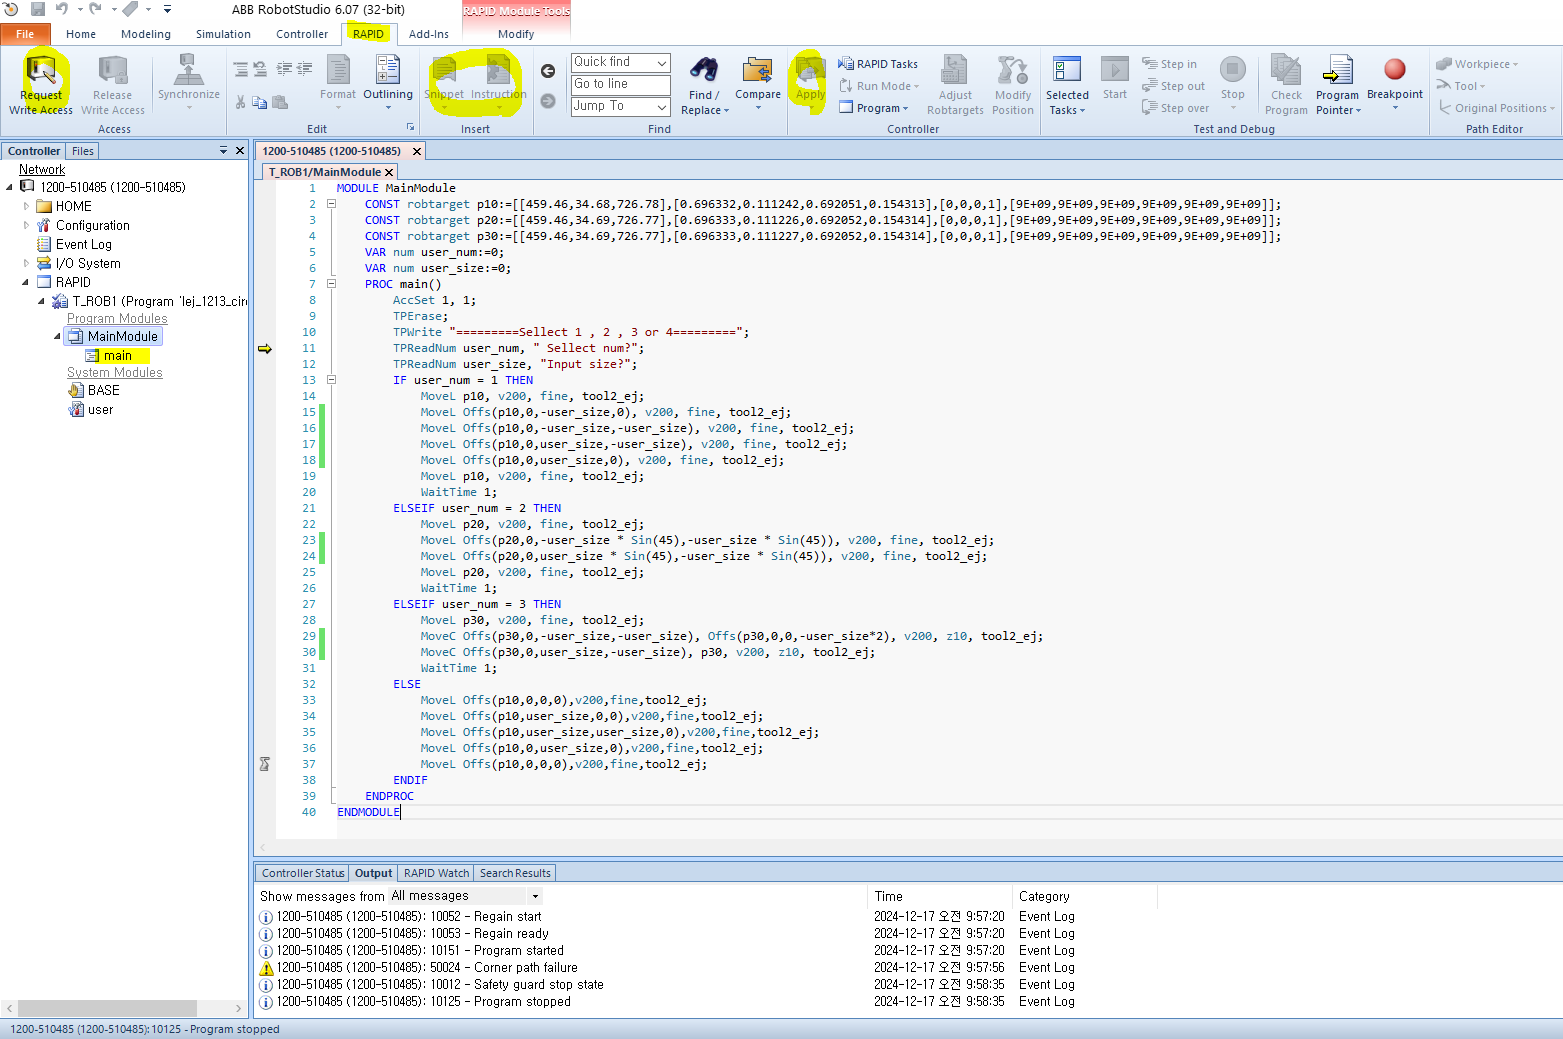Click the cut scissors icon
Viewport: 1563px width, 1039px height.
(x=241, y=102)
